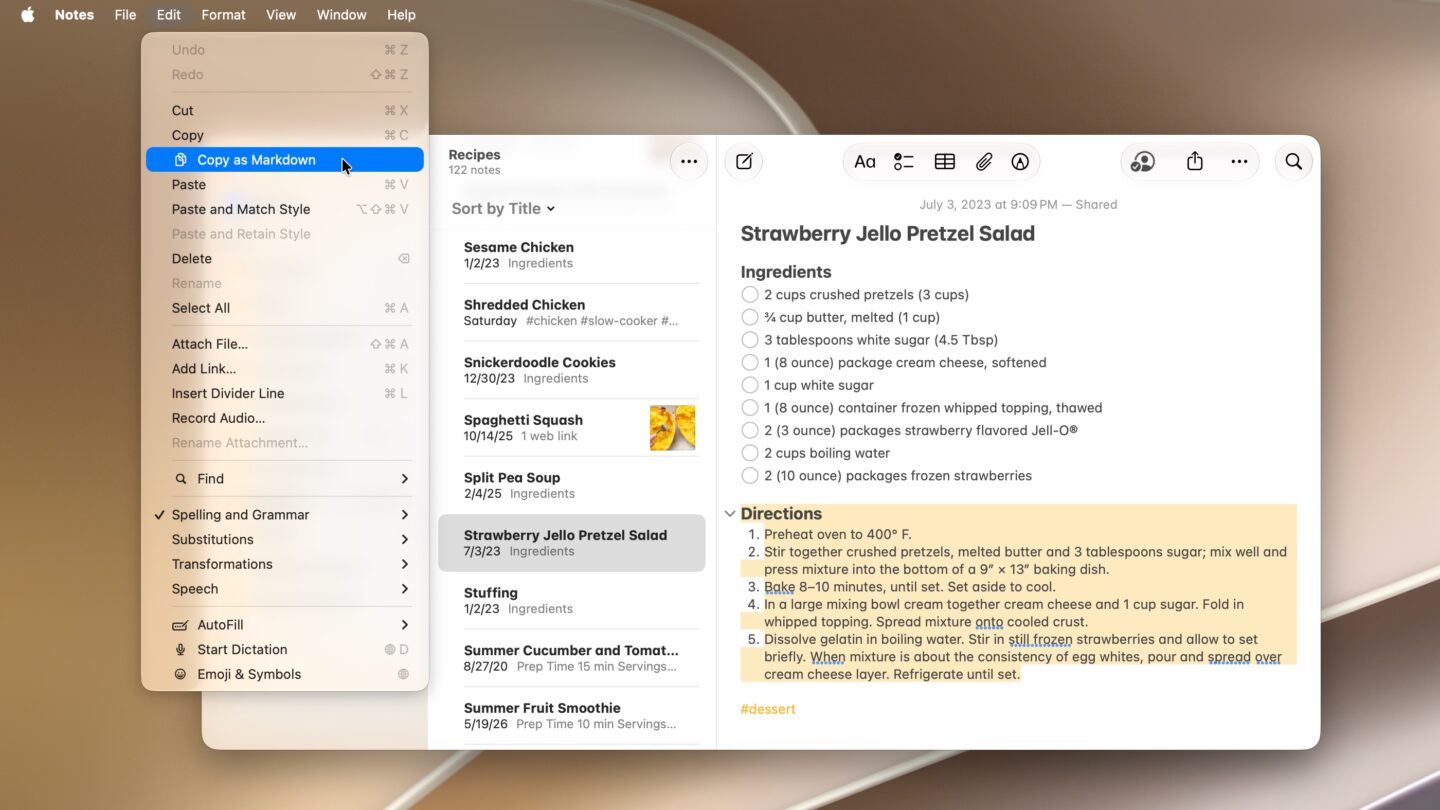This screenshot has height=810, width=1440.
Task: Open the Summer Fruit Smoothie note
Action: [572, 716]
